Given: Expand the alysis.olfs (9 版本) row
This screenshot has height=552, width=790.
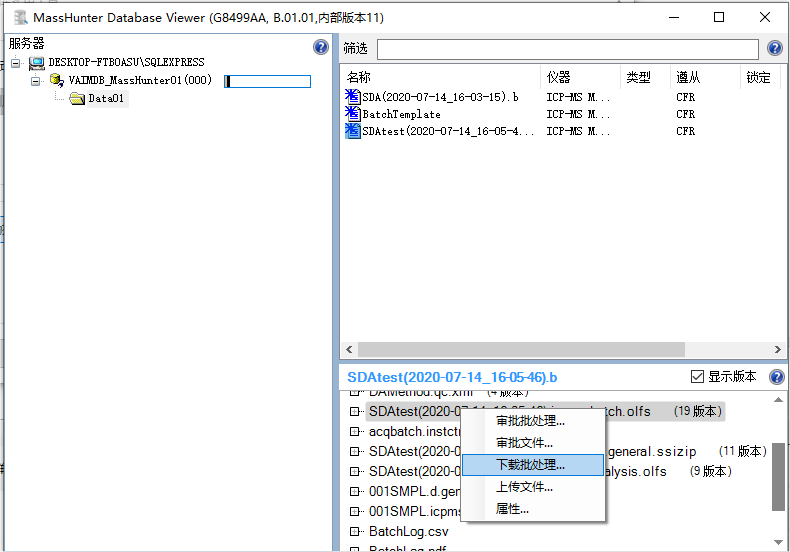Looking at the screenshot, I should pos(354,471).
